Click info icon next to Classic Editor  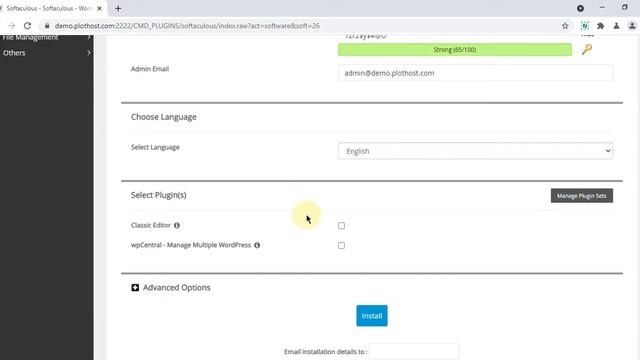click(x=177, y=225)
